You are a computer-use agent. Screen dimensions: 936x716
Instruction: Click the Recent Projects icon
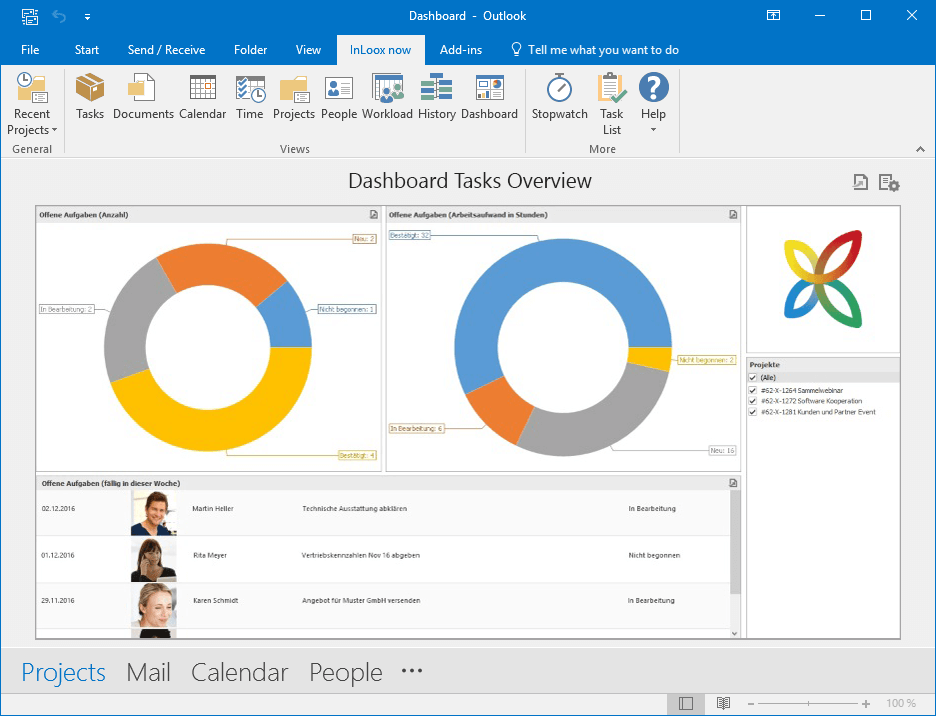click(32, 88)
